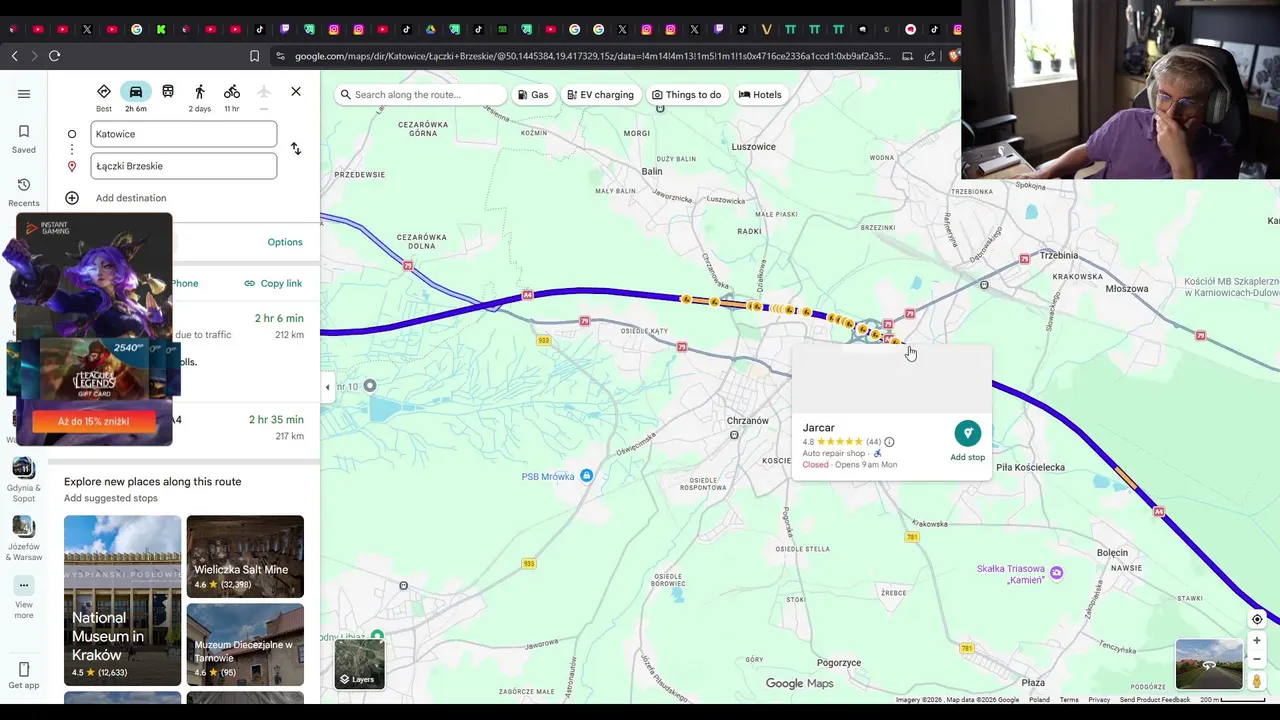Image resolution: width=1280 pixels, height=720 pixels.
Task: Reload the browser page
Action: pos(54,56)
